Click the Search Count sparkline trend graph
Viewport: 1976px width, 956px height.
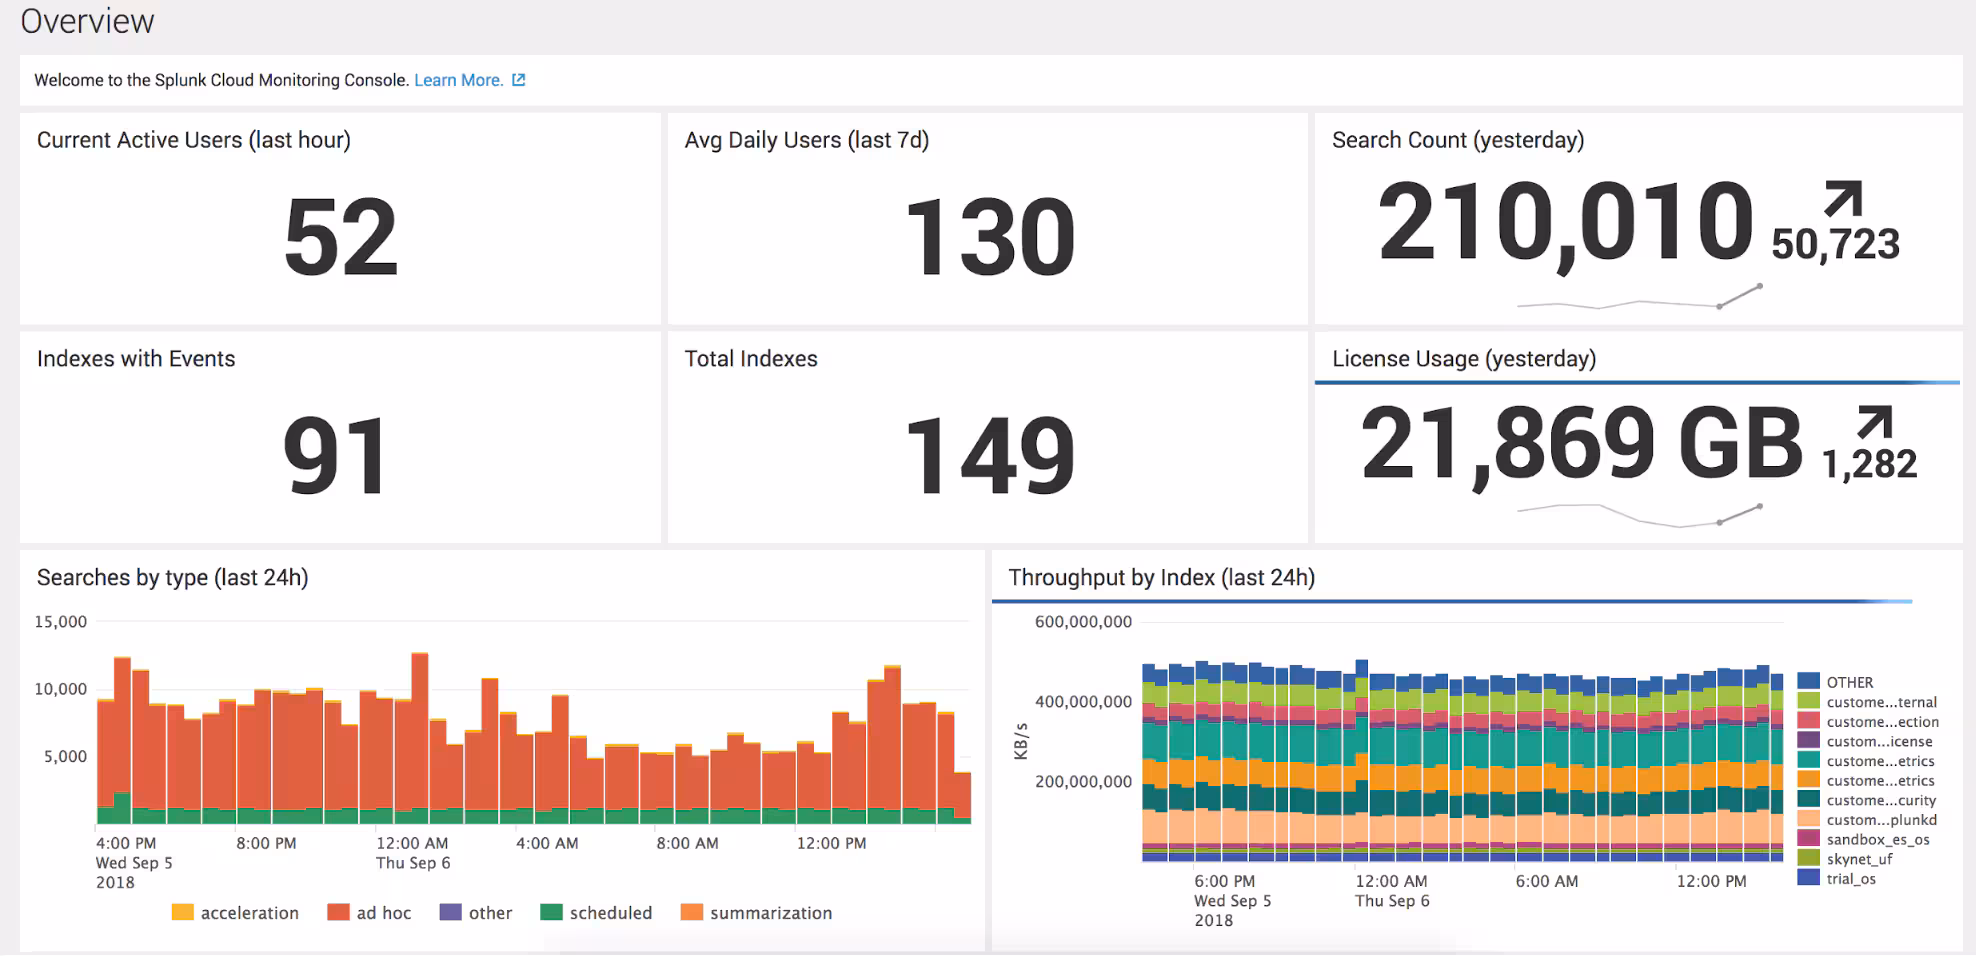(1639, 298)
